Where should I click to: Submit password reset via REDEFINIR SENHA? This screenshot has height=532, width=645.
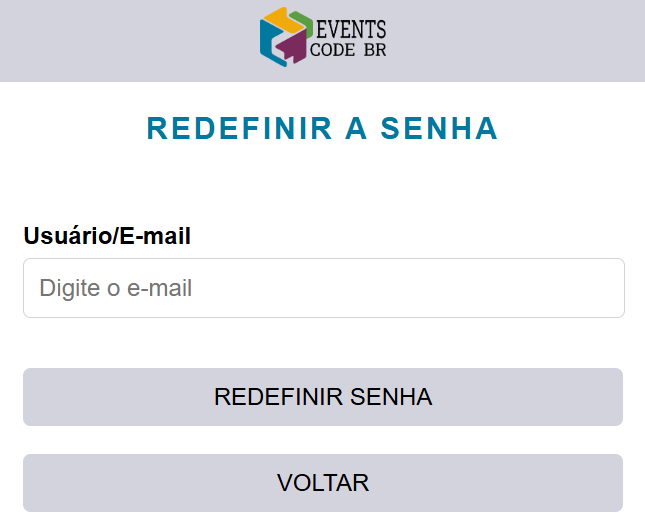323,397
